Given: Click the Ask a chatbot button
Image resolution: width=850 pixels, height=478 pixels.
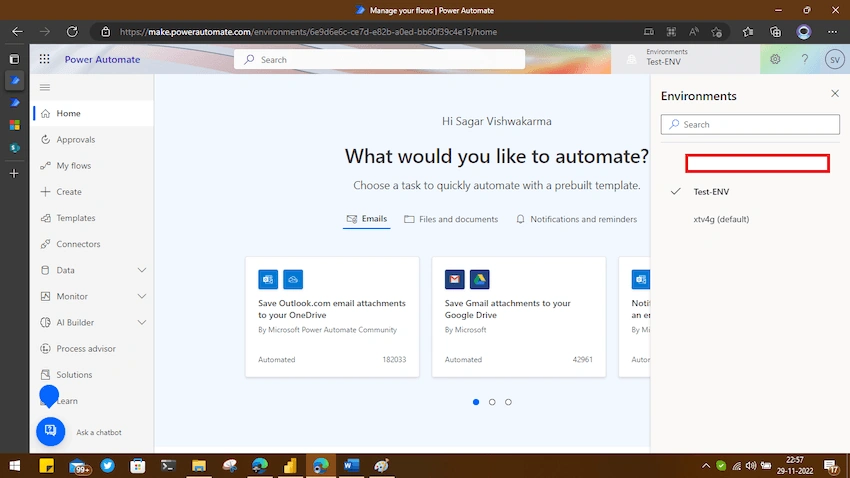Looking at the screenshot, I should click(50, 431).
